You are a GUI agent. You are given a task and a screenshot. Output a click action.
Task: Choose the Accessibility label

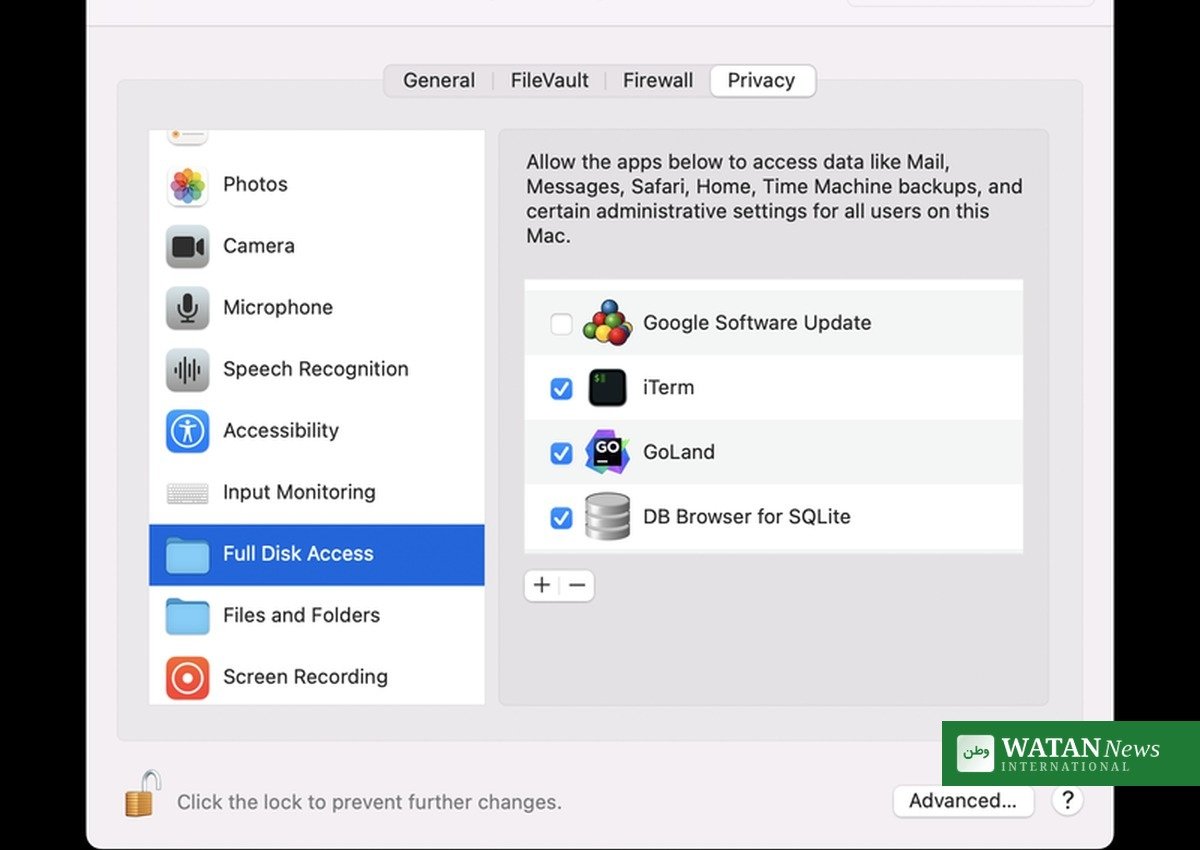pyautogui.click(x=281, y=431)
